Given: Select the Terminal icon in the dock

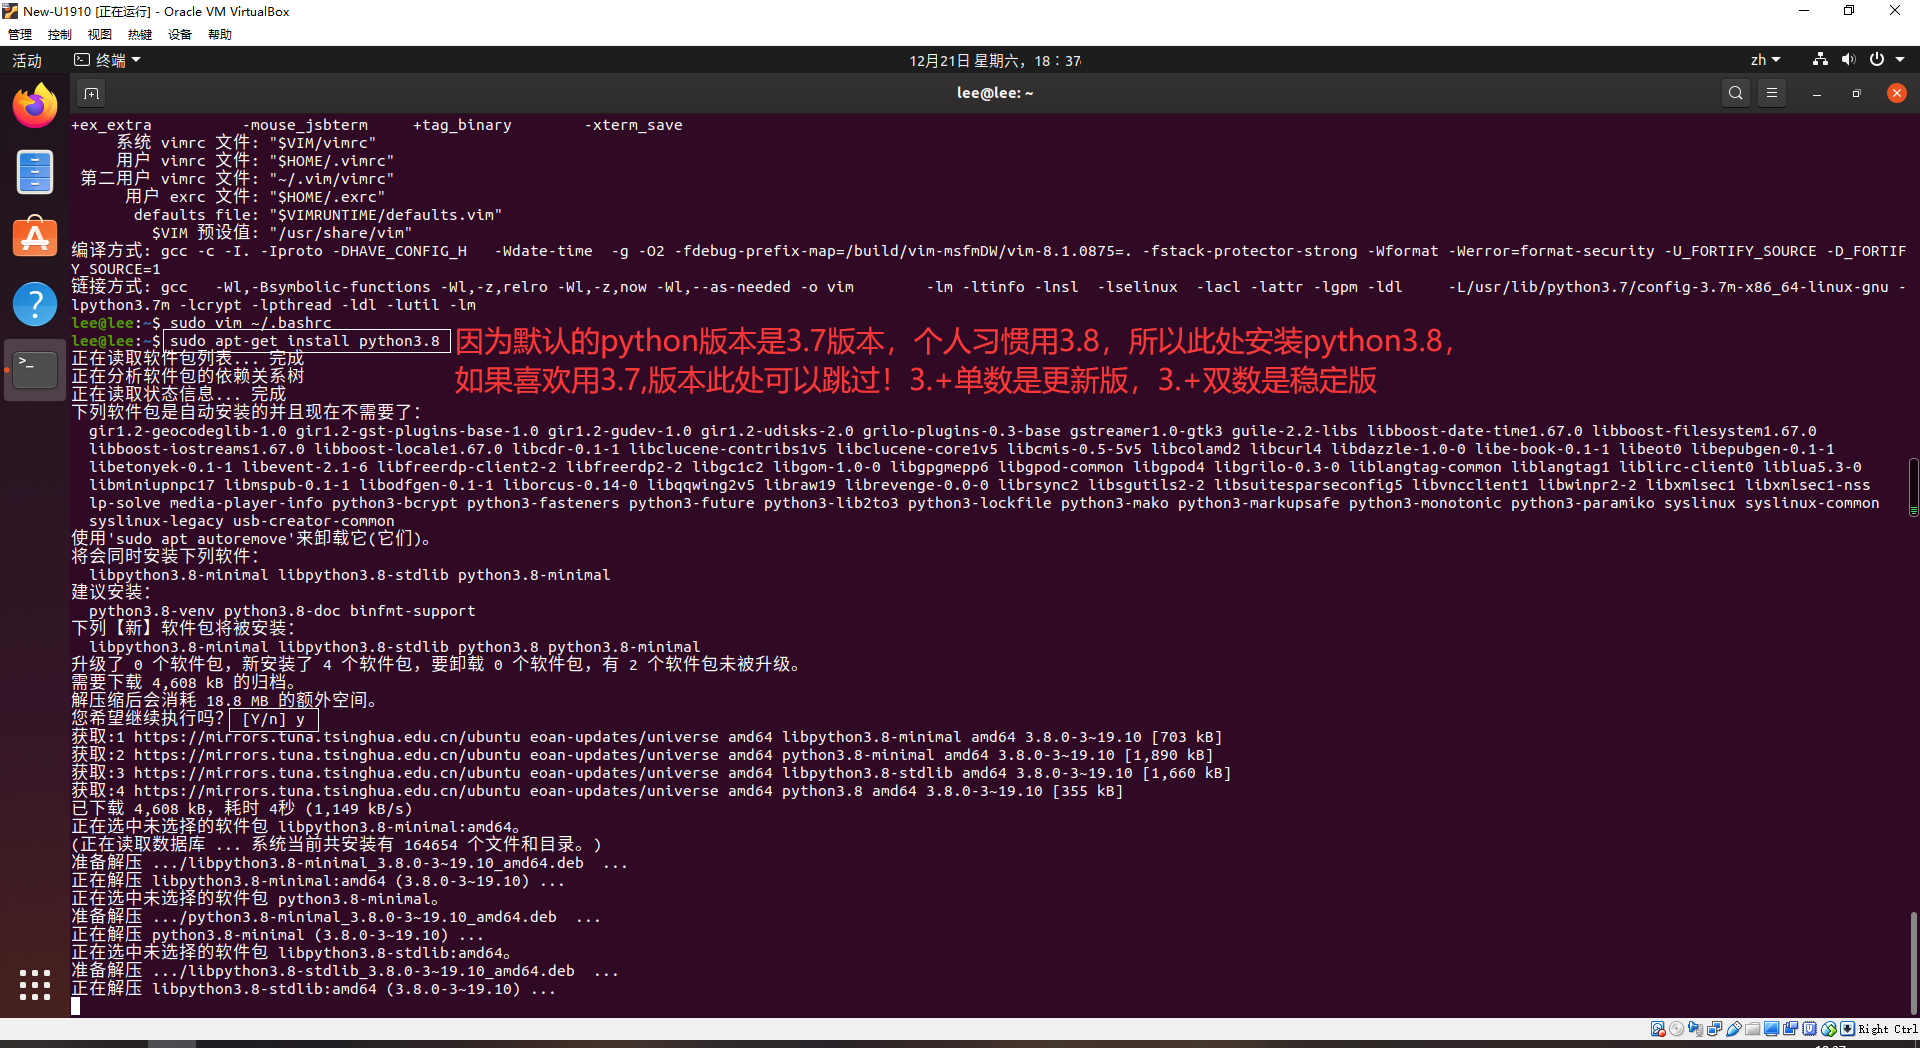Looking at the screenshot, I should click(x=35, y=369).
